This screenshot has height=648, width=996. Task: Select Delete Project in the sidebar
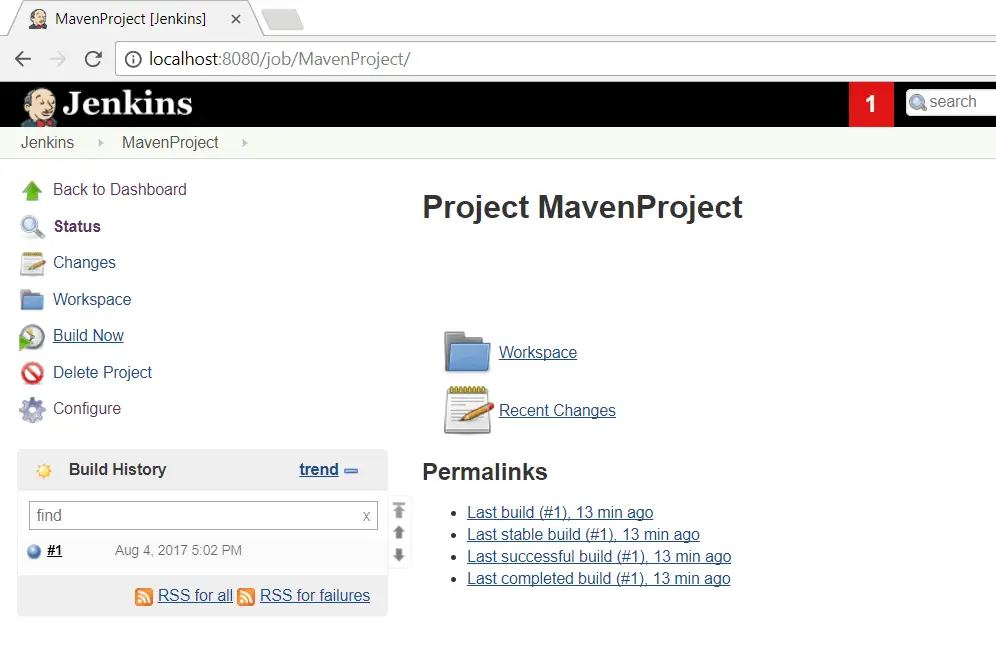pos(102,373)
